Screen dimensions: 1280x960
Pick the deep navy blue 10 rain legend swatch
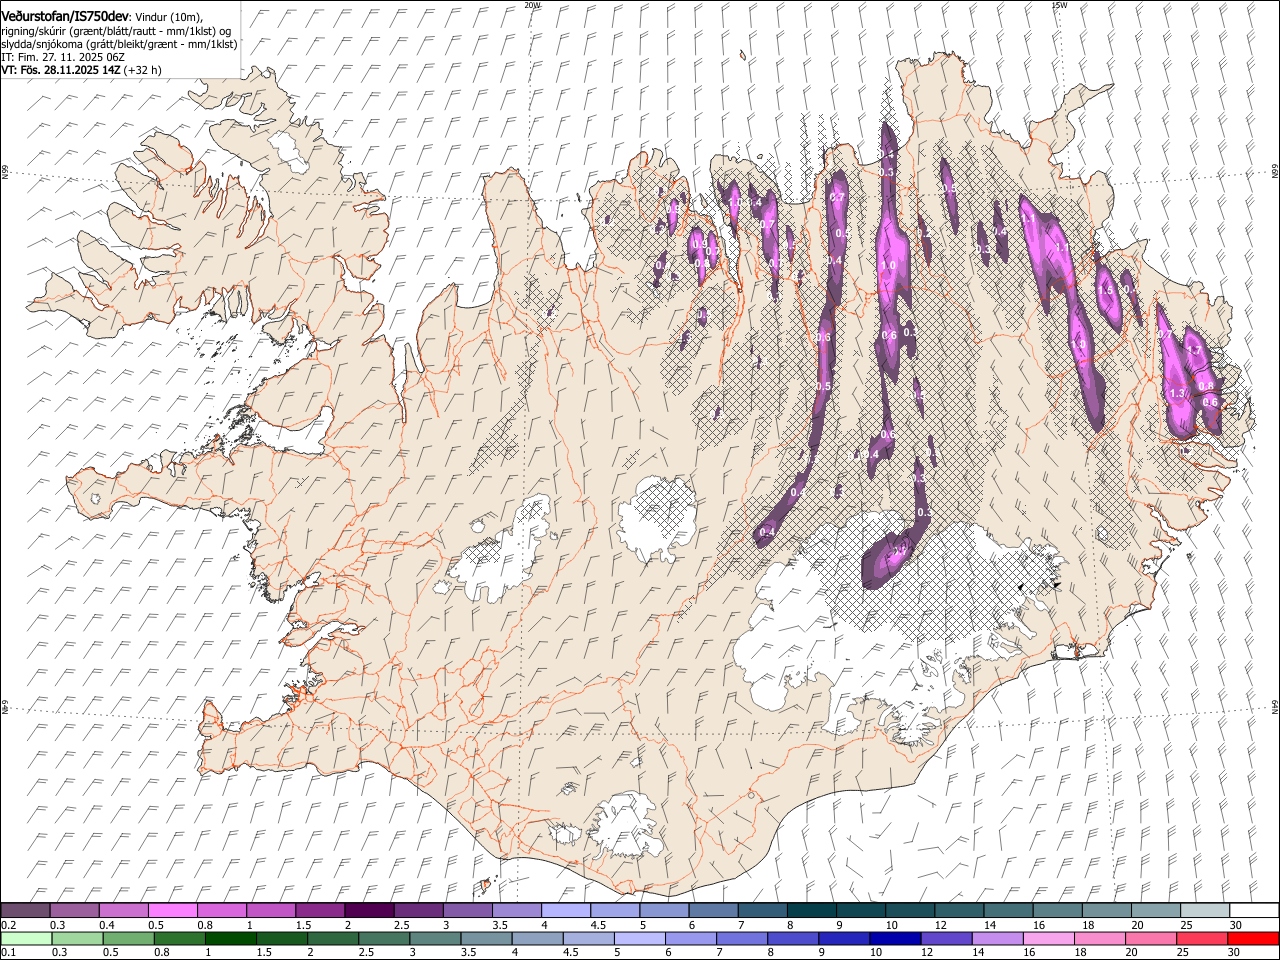(x=894, y=938)
